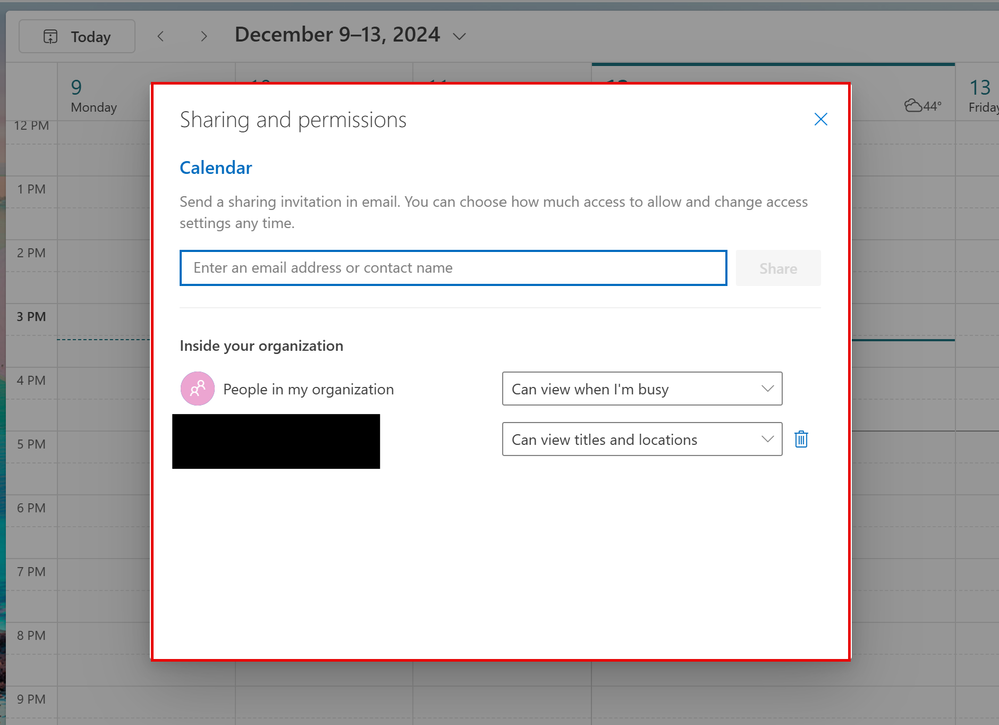The image size is (999, 725).
Task: Go to the next week arrow
Action: click(x=204, y=36)
